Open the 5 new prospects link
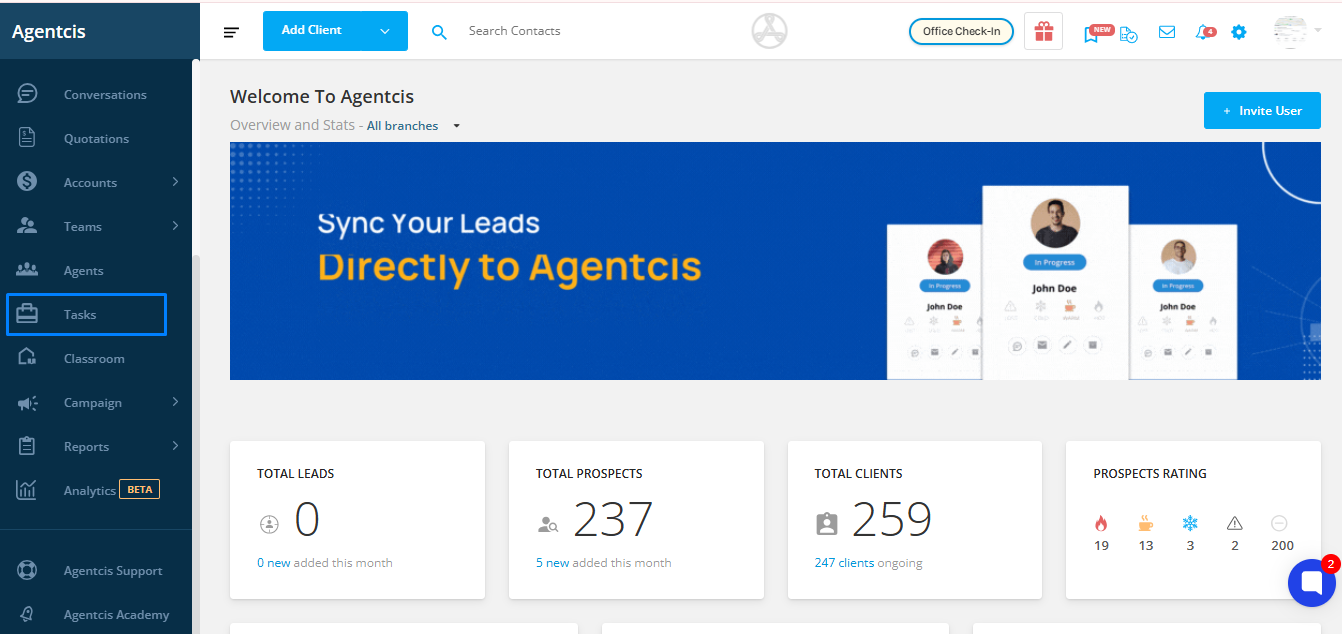 553,563
